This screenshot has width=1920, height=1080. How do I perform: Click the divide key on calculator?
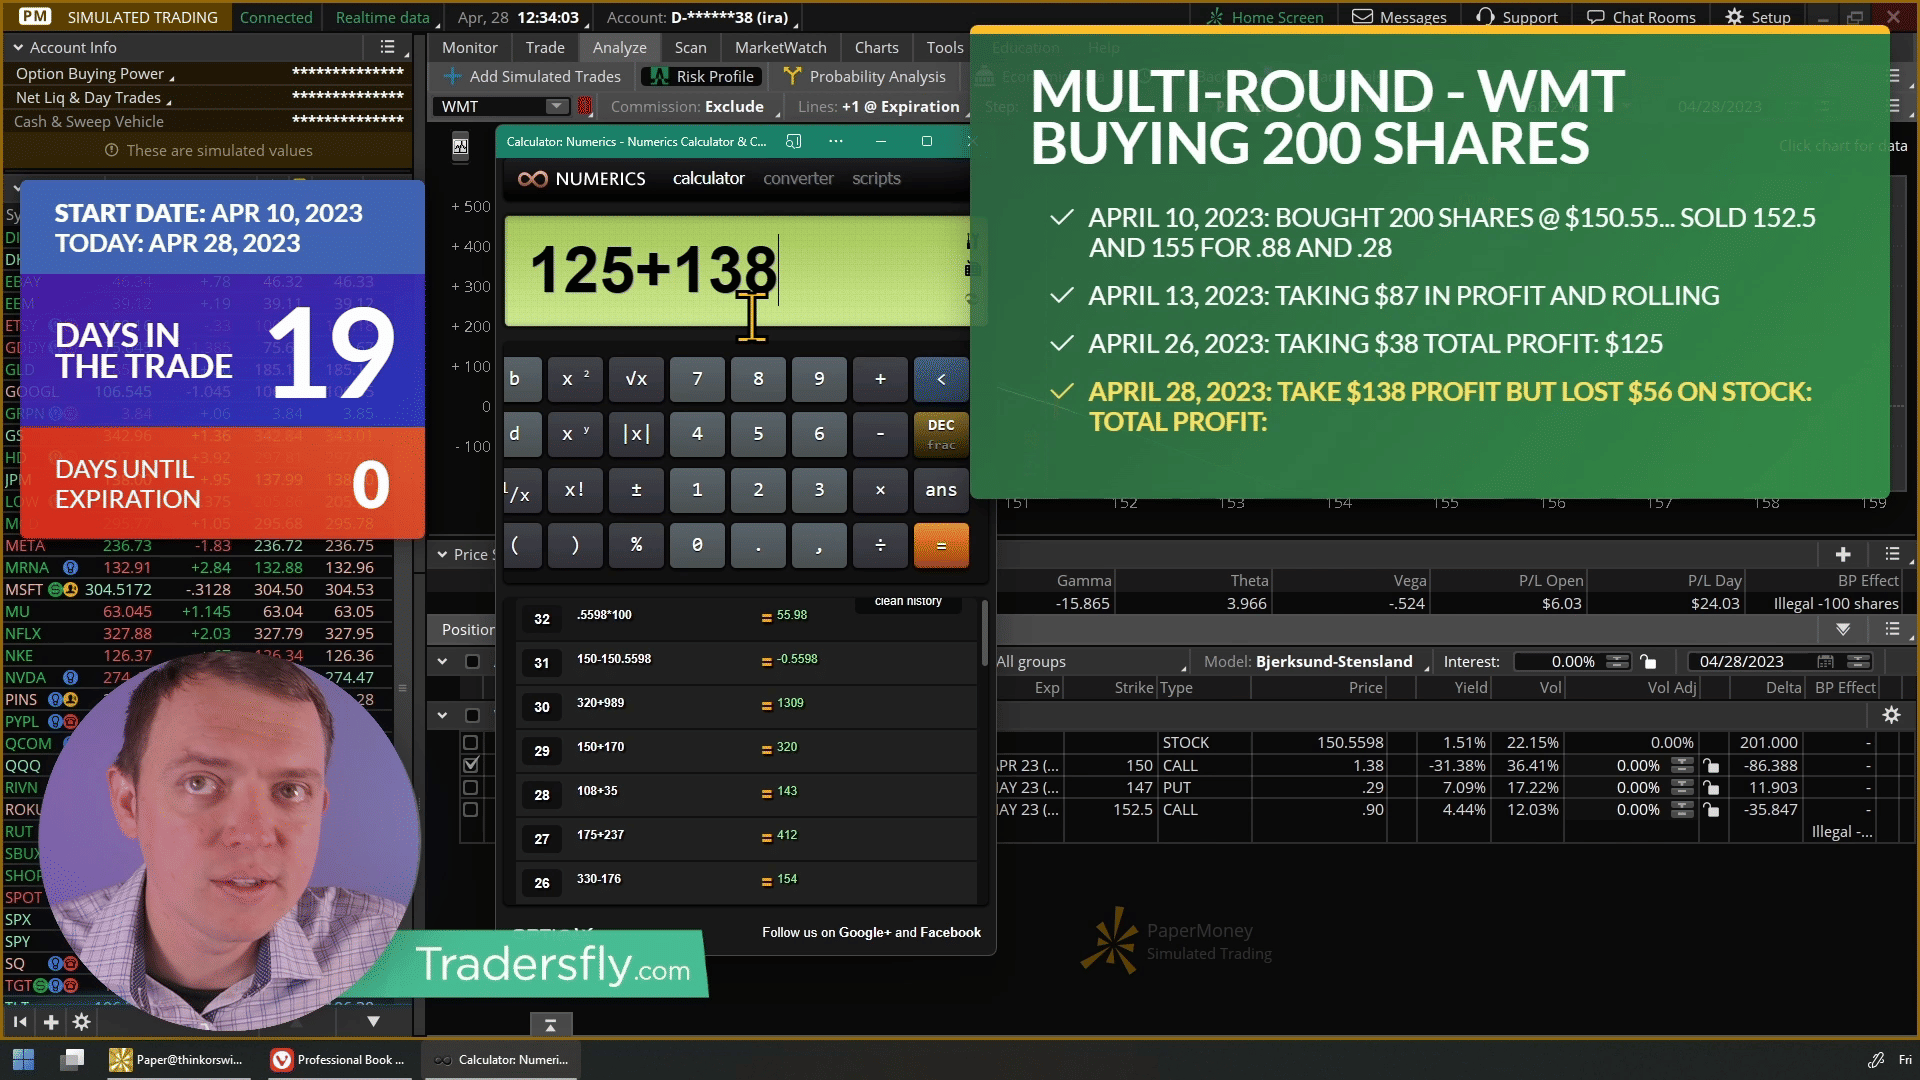(x=880, y=545)
